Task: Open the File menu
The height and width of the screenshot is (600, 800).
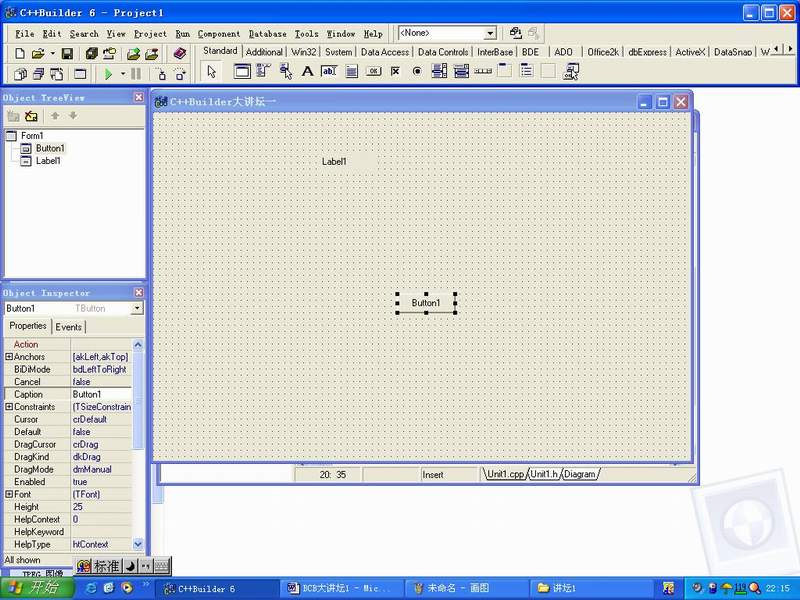Action: click(x=24, y=34)
